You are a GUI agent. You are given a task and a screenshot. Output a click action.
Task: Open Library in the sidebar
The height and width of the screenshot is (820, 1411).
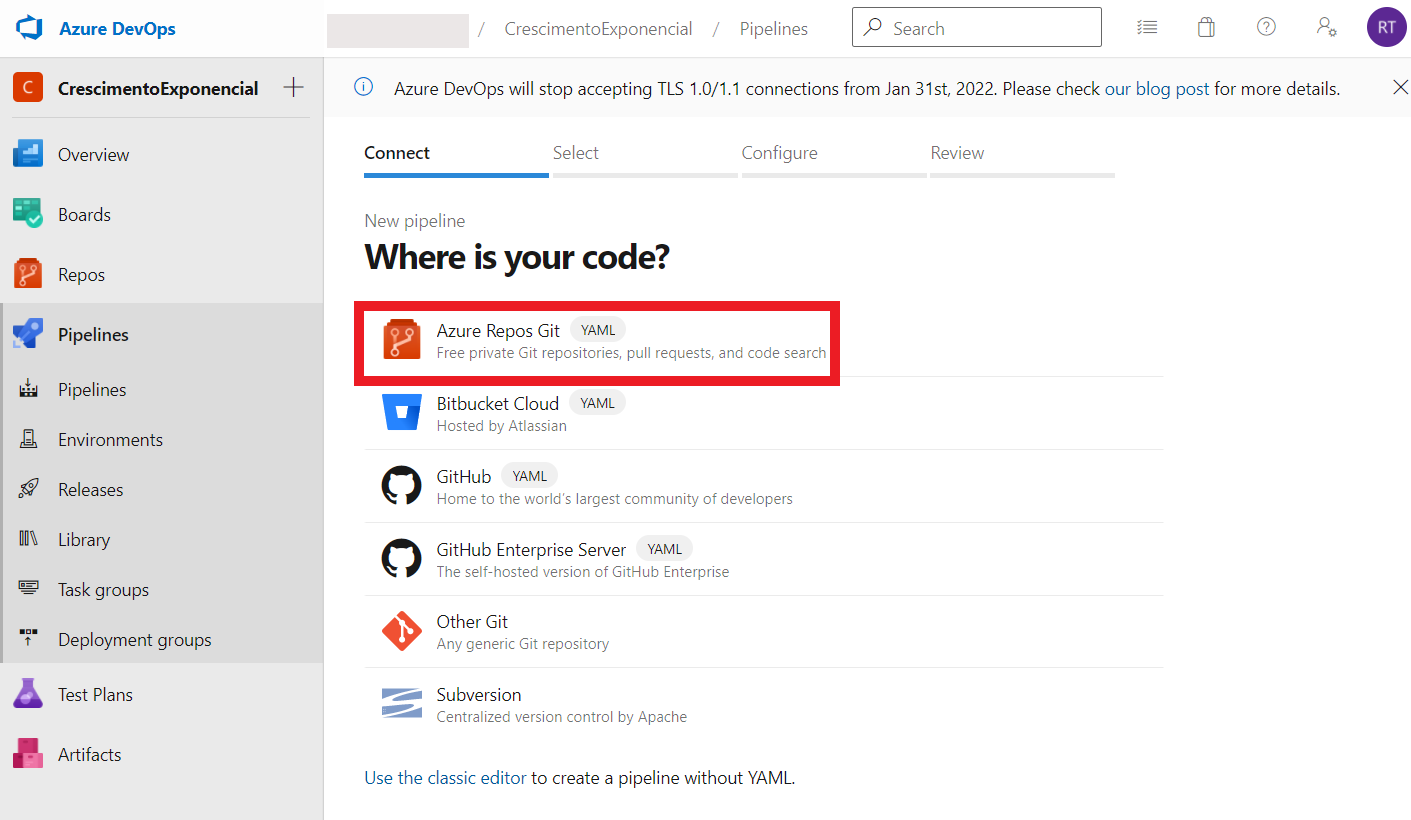(x=162, y=539)
